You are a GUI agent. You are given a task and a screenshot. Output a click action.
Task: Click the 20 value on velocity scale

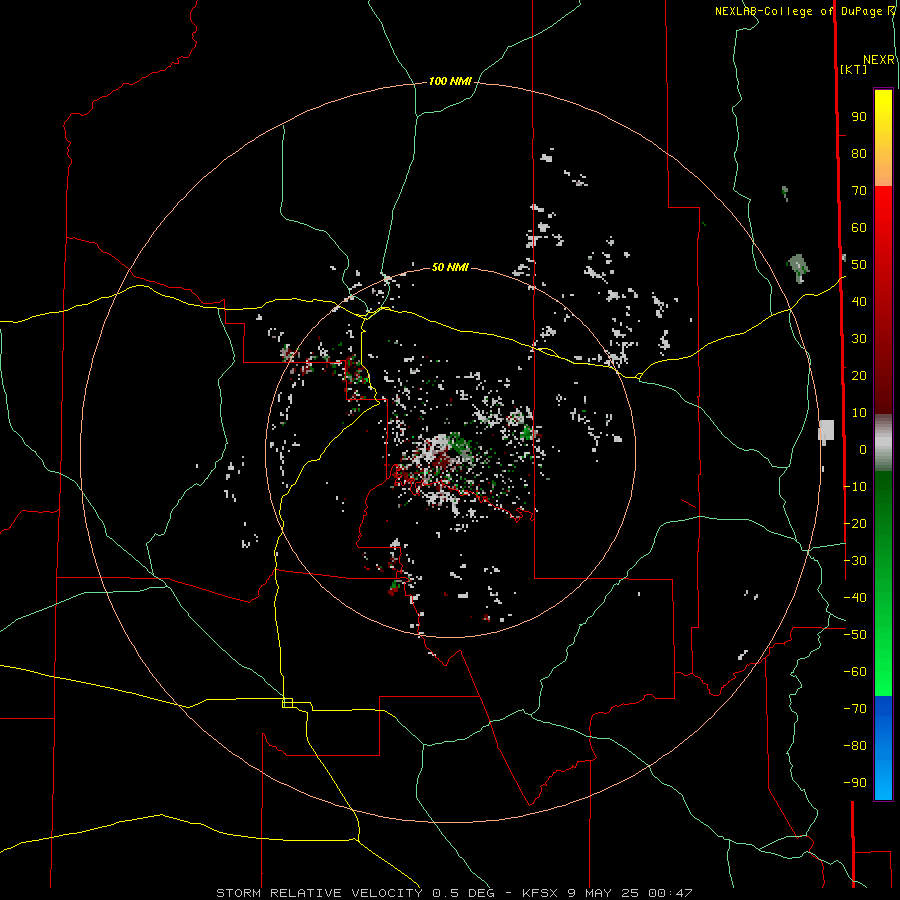click(859, 376)
